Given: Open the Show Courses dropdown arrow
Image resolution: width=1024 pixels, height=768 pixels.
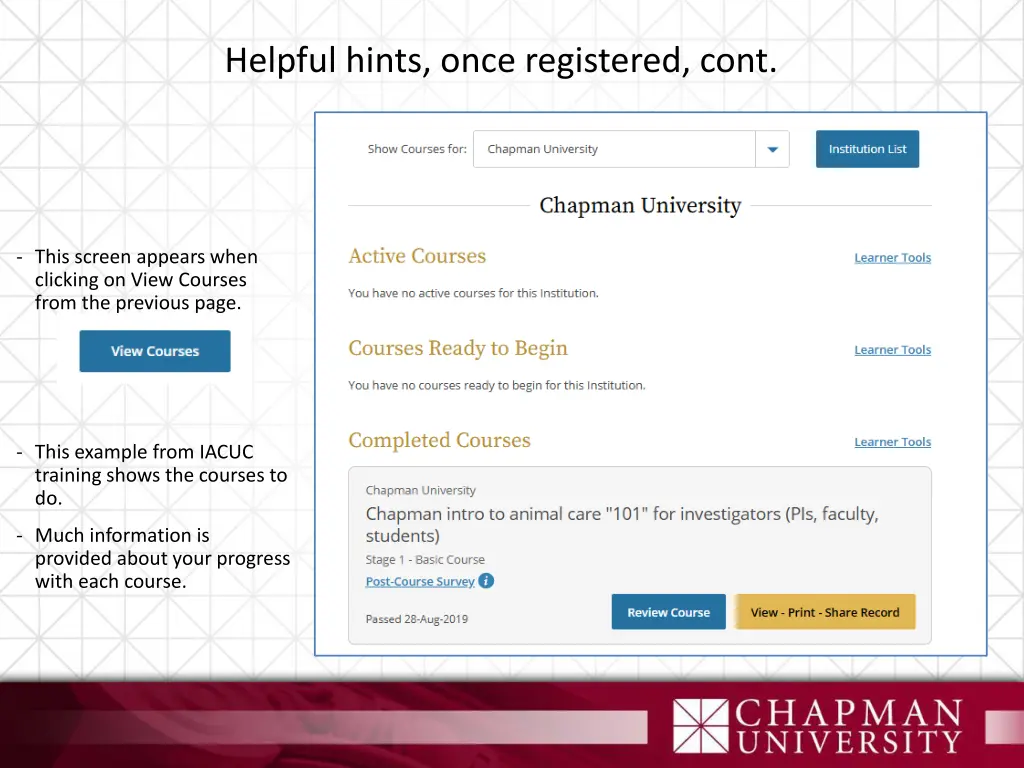Looking at the screenshot, I should tap(773, 149).
